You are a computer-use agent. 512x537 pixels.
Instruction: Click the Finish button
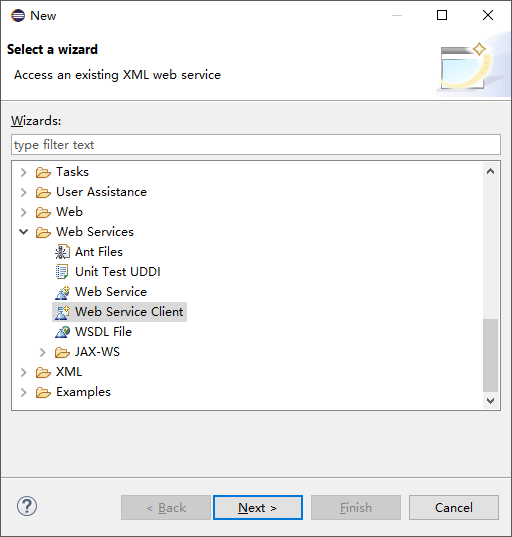click(356, 508)
